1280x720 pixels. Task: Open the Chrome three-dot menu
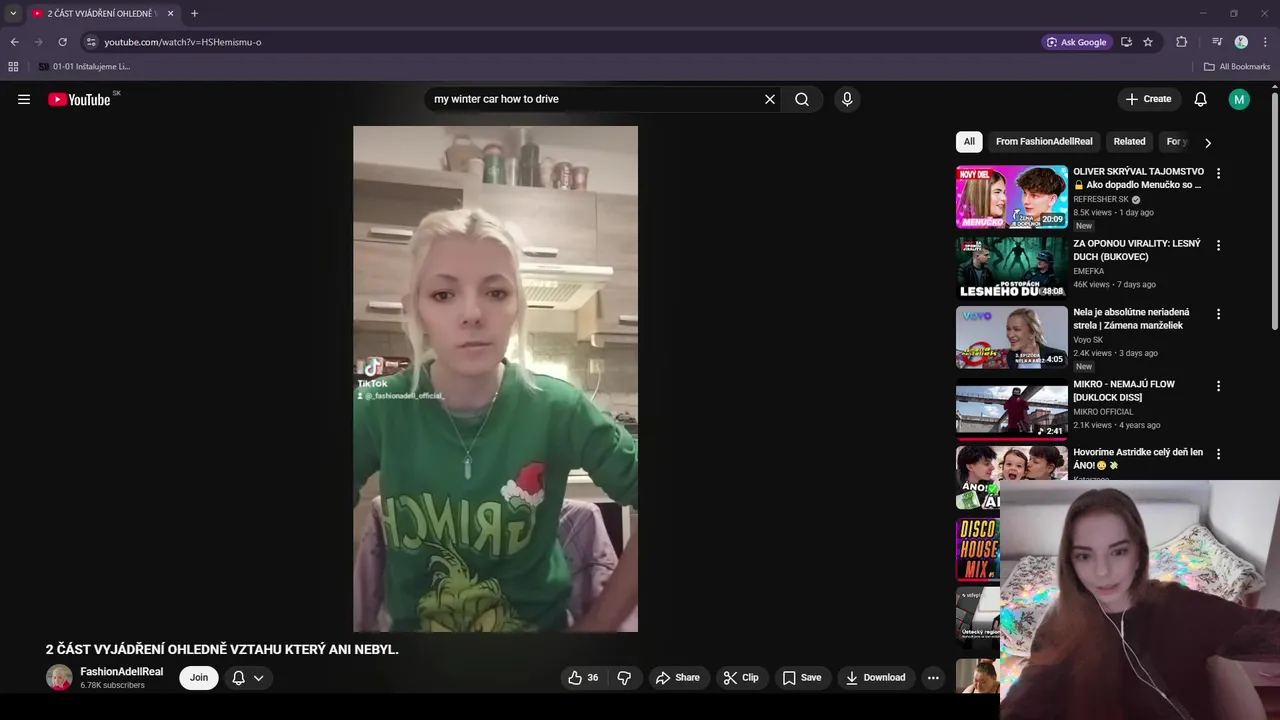[x=1265, y=42]
